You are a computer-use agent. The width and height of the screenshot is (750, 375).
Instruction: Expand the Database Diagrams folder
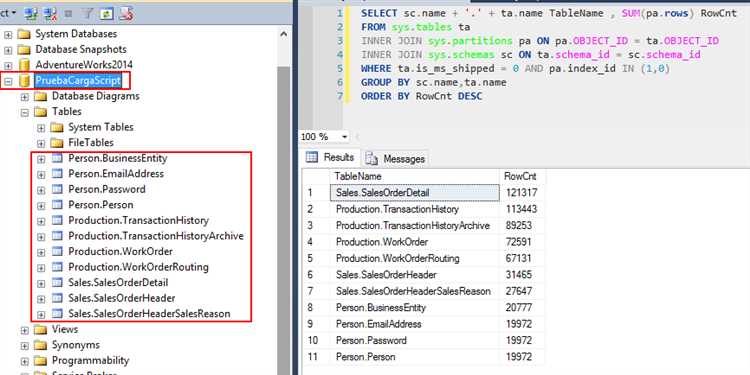[25, 97]
